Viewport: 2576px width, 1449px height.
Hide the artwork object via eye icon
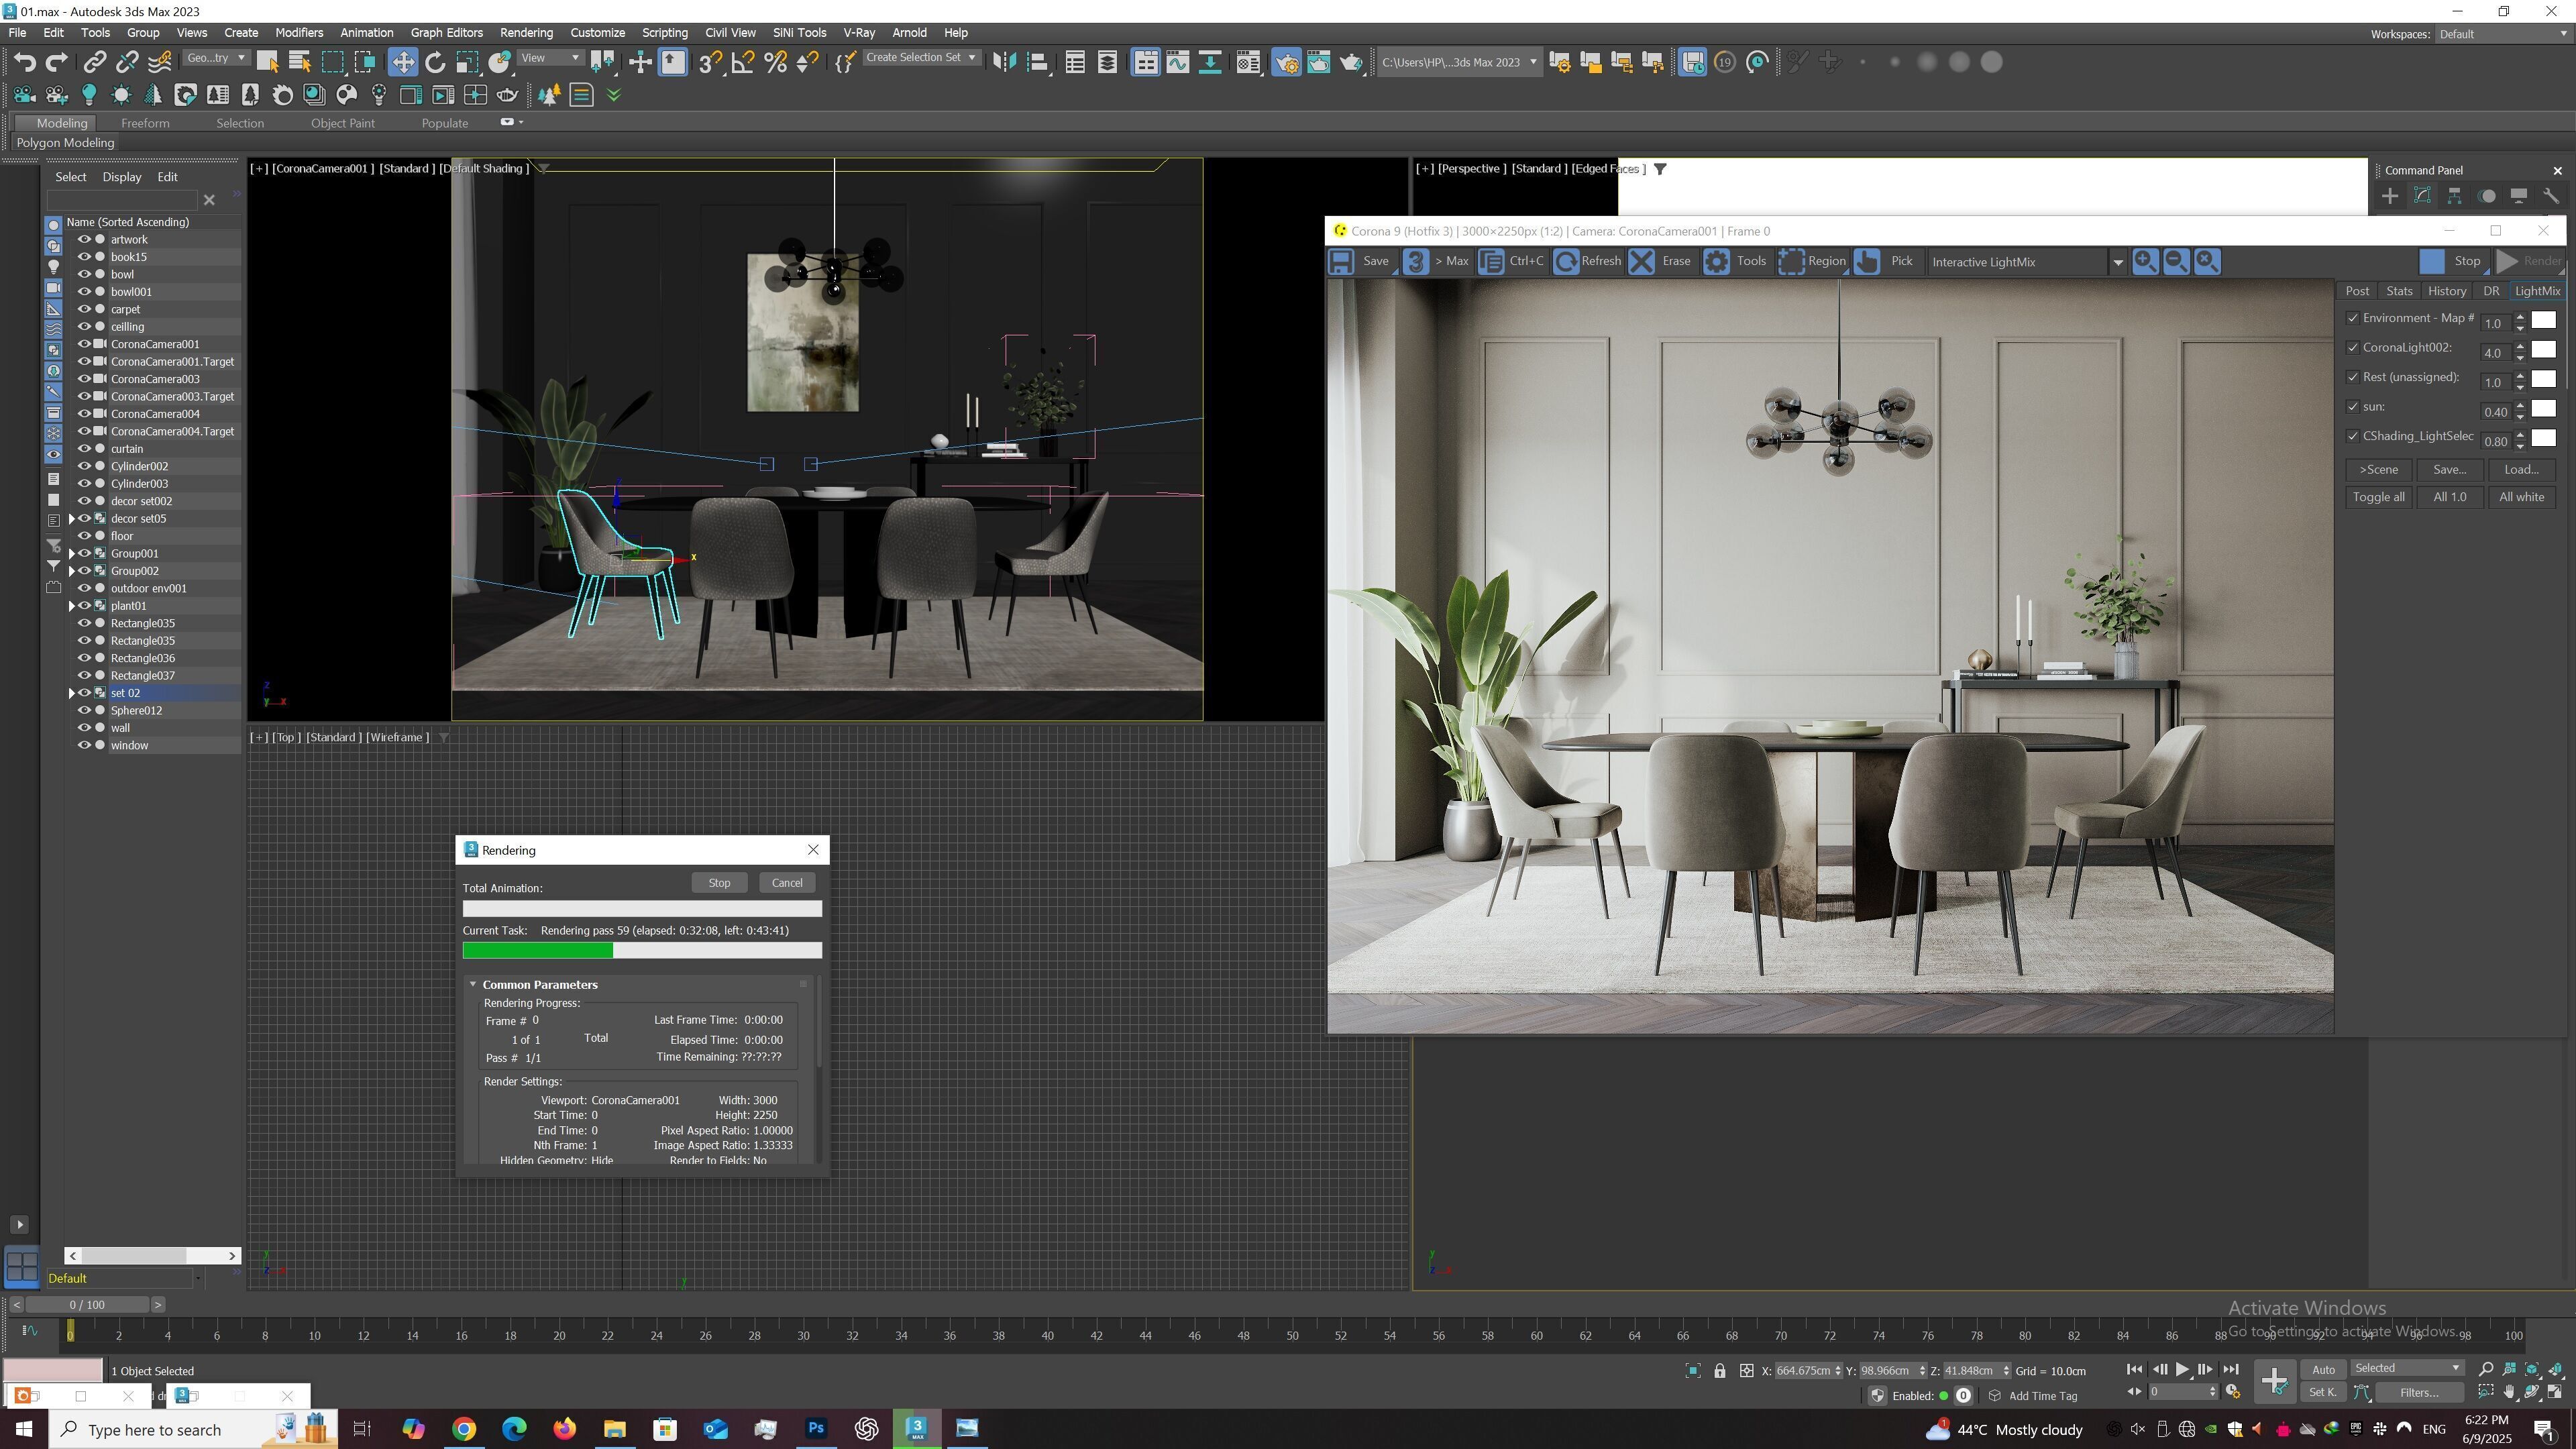pos(84,239)
